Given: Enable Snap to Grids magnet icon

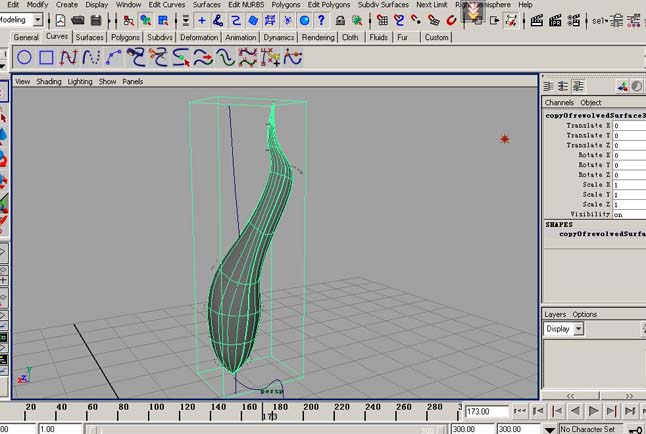Looking at the screenshot, I should 382,20.
